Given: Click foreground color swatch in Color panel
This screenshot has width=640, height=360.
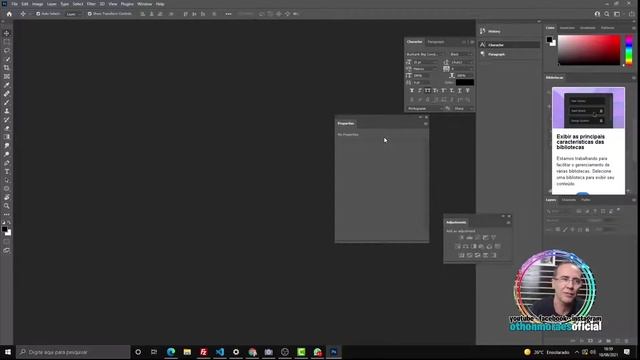Looking at the screenshot, I should click(x=549, y=40).
